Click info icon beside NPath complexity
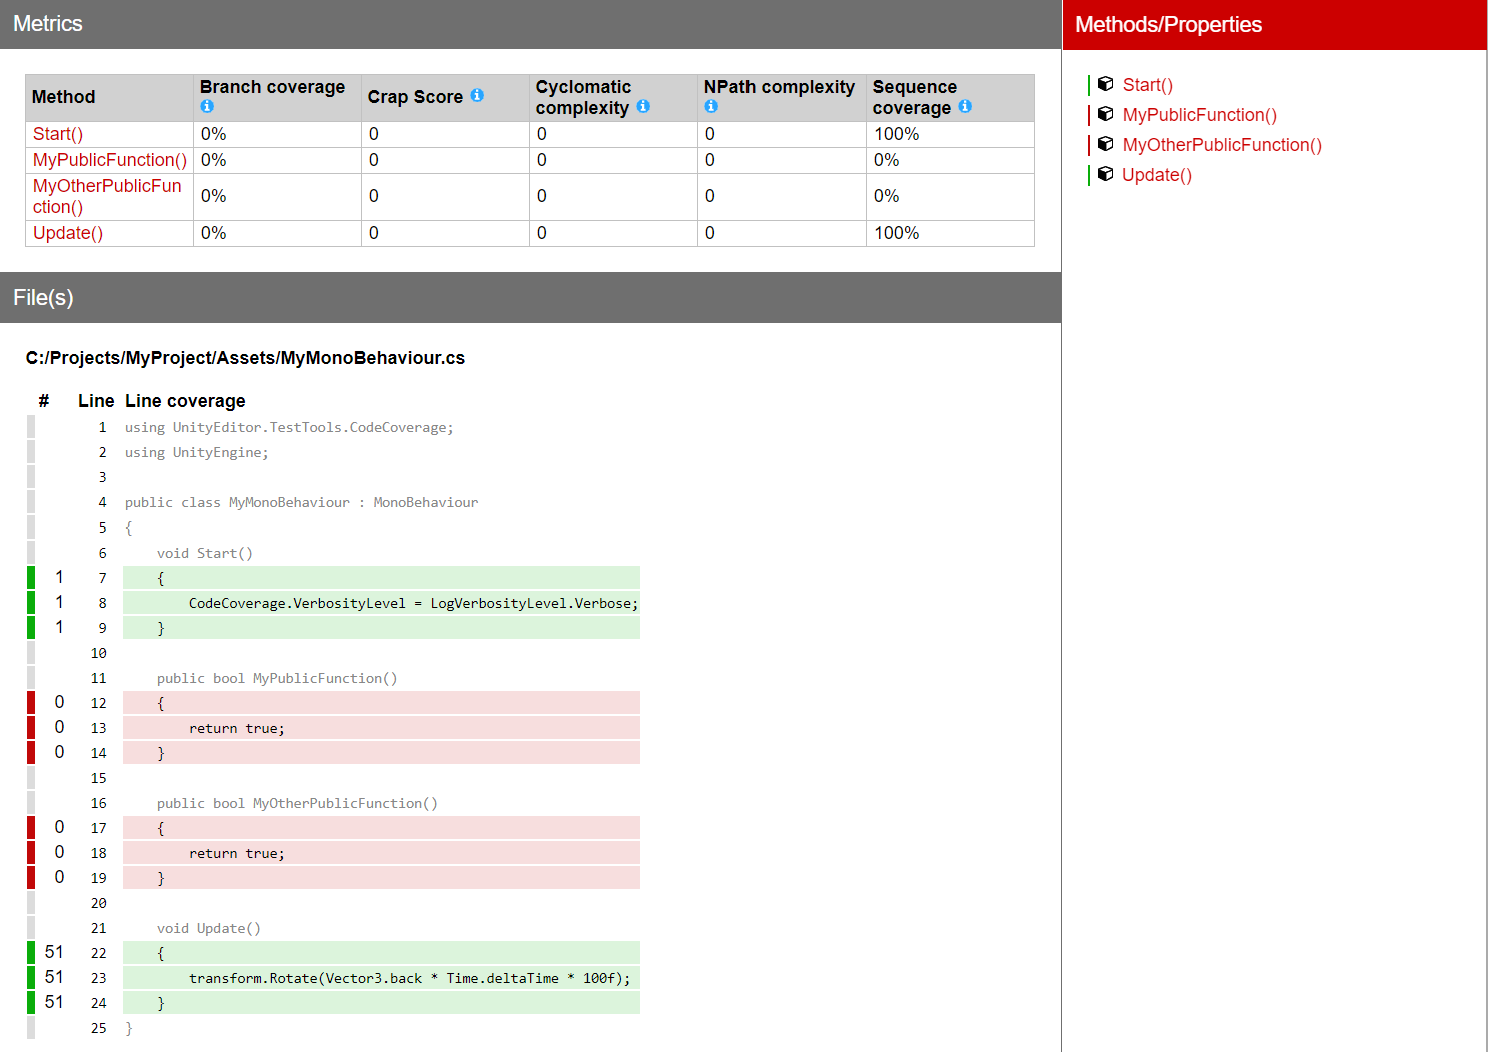This screenshot has height=1052, width=1488. [x=710, y=105]
